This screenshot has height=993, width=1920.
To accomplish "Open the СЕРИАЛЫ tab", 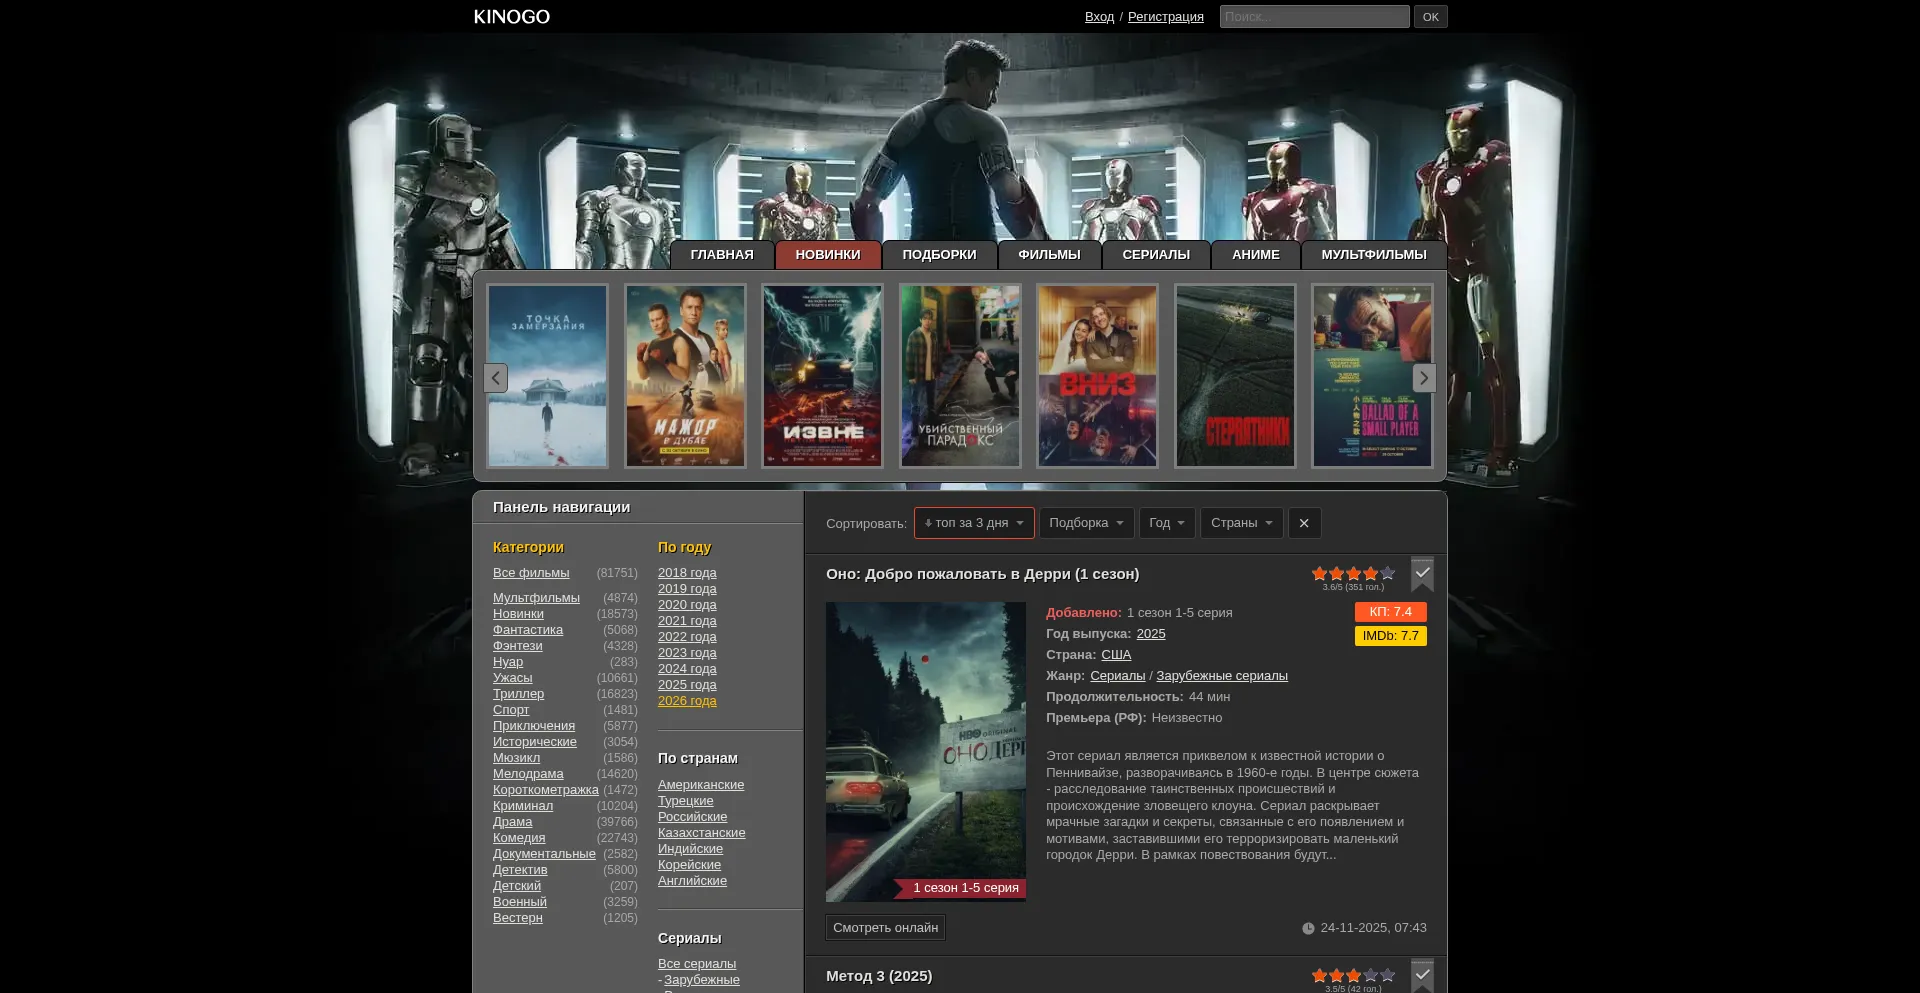I will 1155,255.
